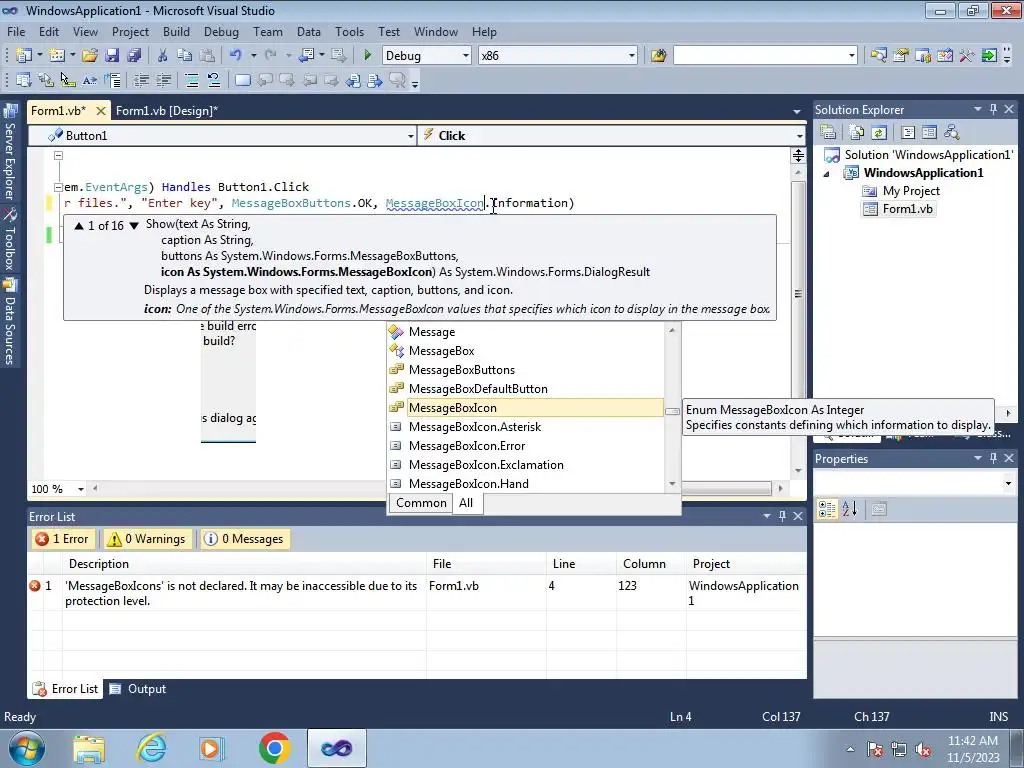Collapse the WindowsApplication1 project node
The width and height of the screenshot is (1024, 768).
(826, 174)
